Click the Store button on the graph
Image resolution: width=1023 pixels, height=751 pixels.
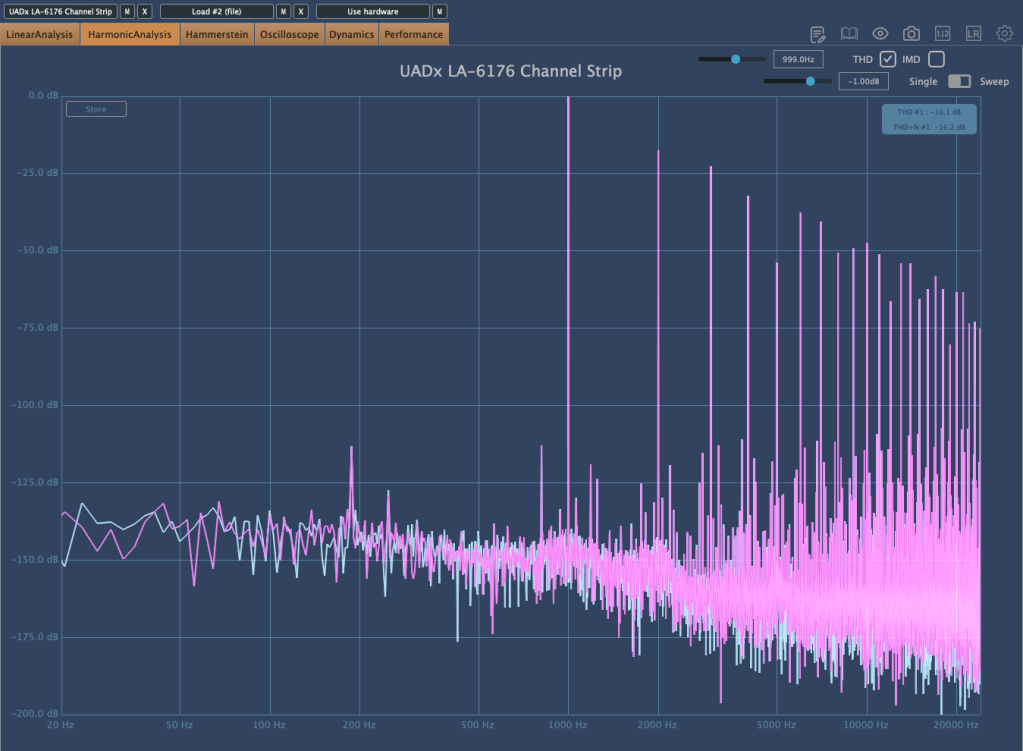96,109
